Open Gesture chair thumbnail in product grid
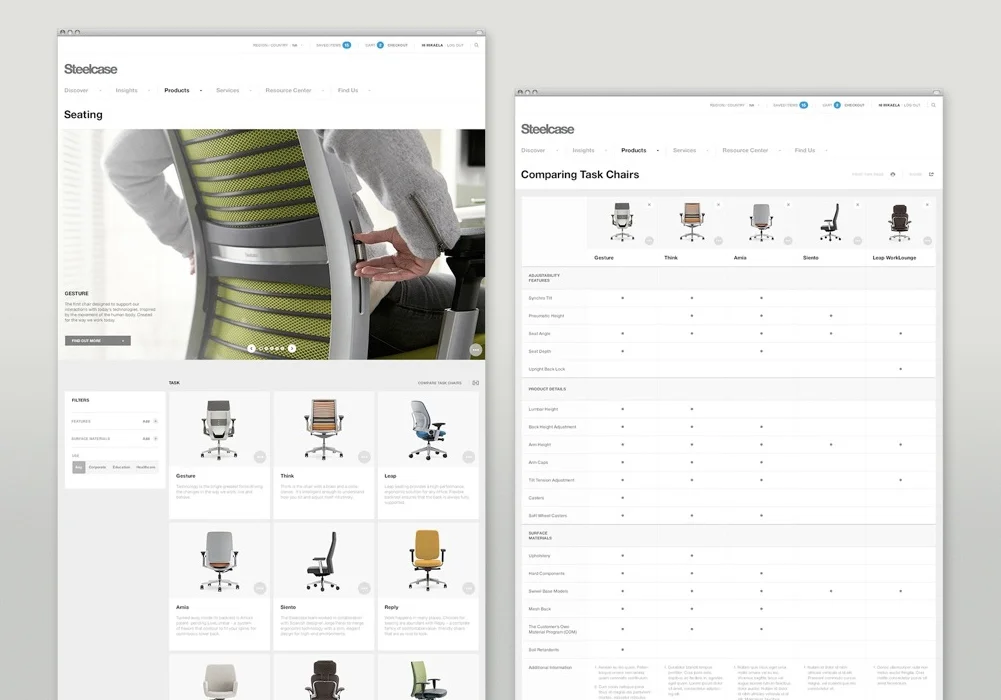1001x700 pixels. pyautogui.click(x=219, y=429)
